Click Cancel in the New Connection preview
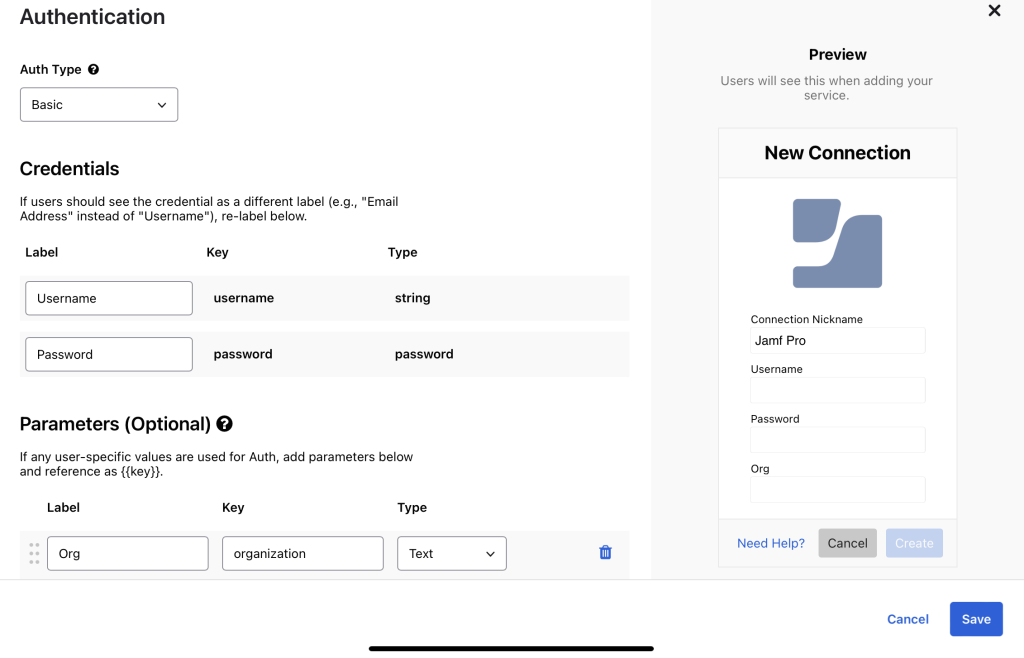 [x=848, y=543]
